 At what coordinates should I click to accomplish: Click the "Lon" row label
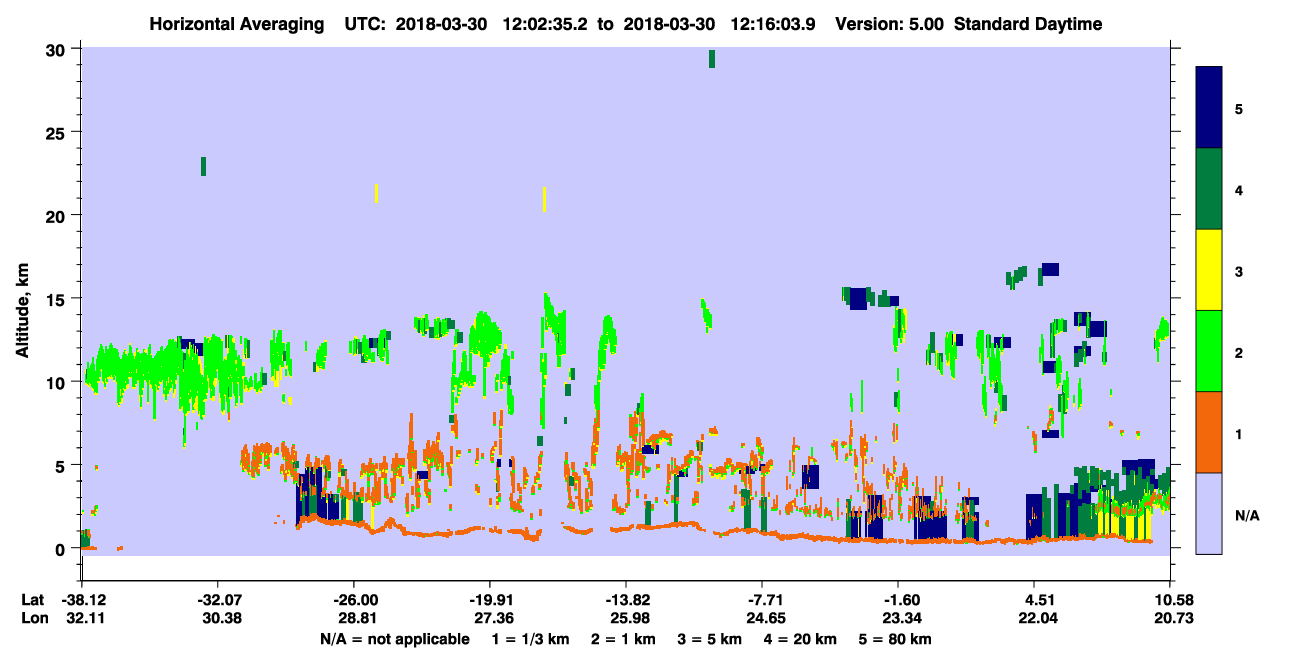(x=34, y=618)
